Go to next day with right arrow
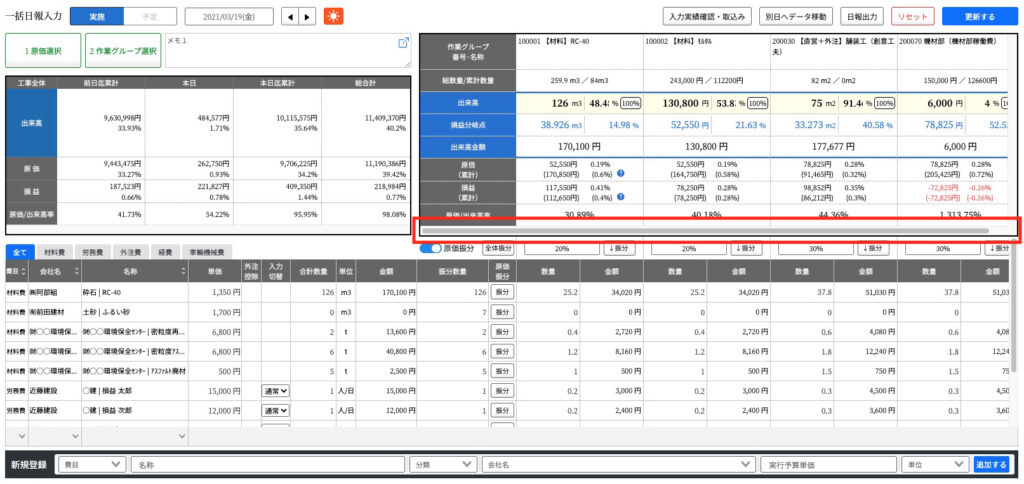The width and height of the screenshot is (1024, 484). pos(308,16)
